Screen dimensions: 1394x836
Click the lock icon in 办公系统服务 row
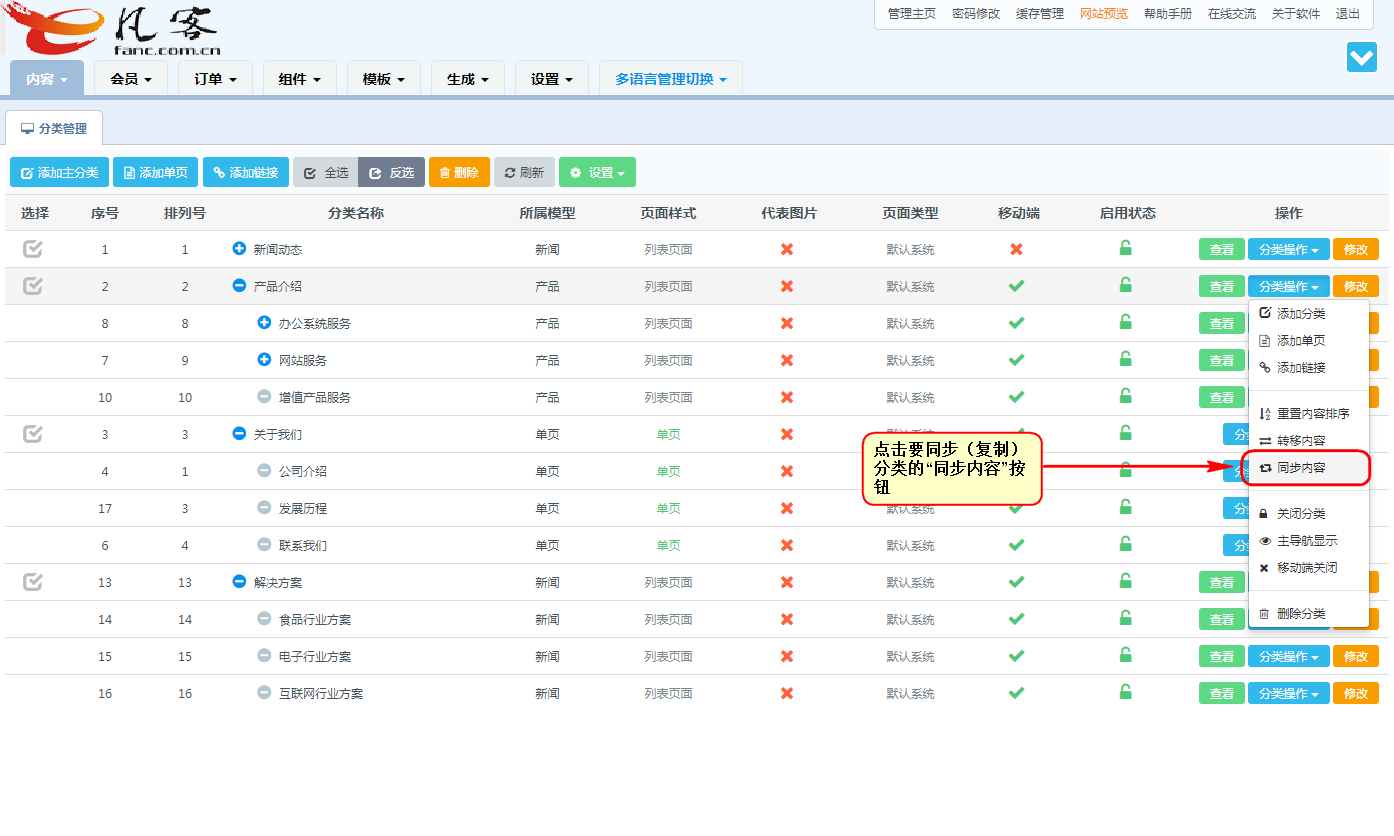tap(1125, 322)
